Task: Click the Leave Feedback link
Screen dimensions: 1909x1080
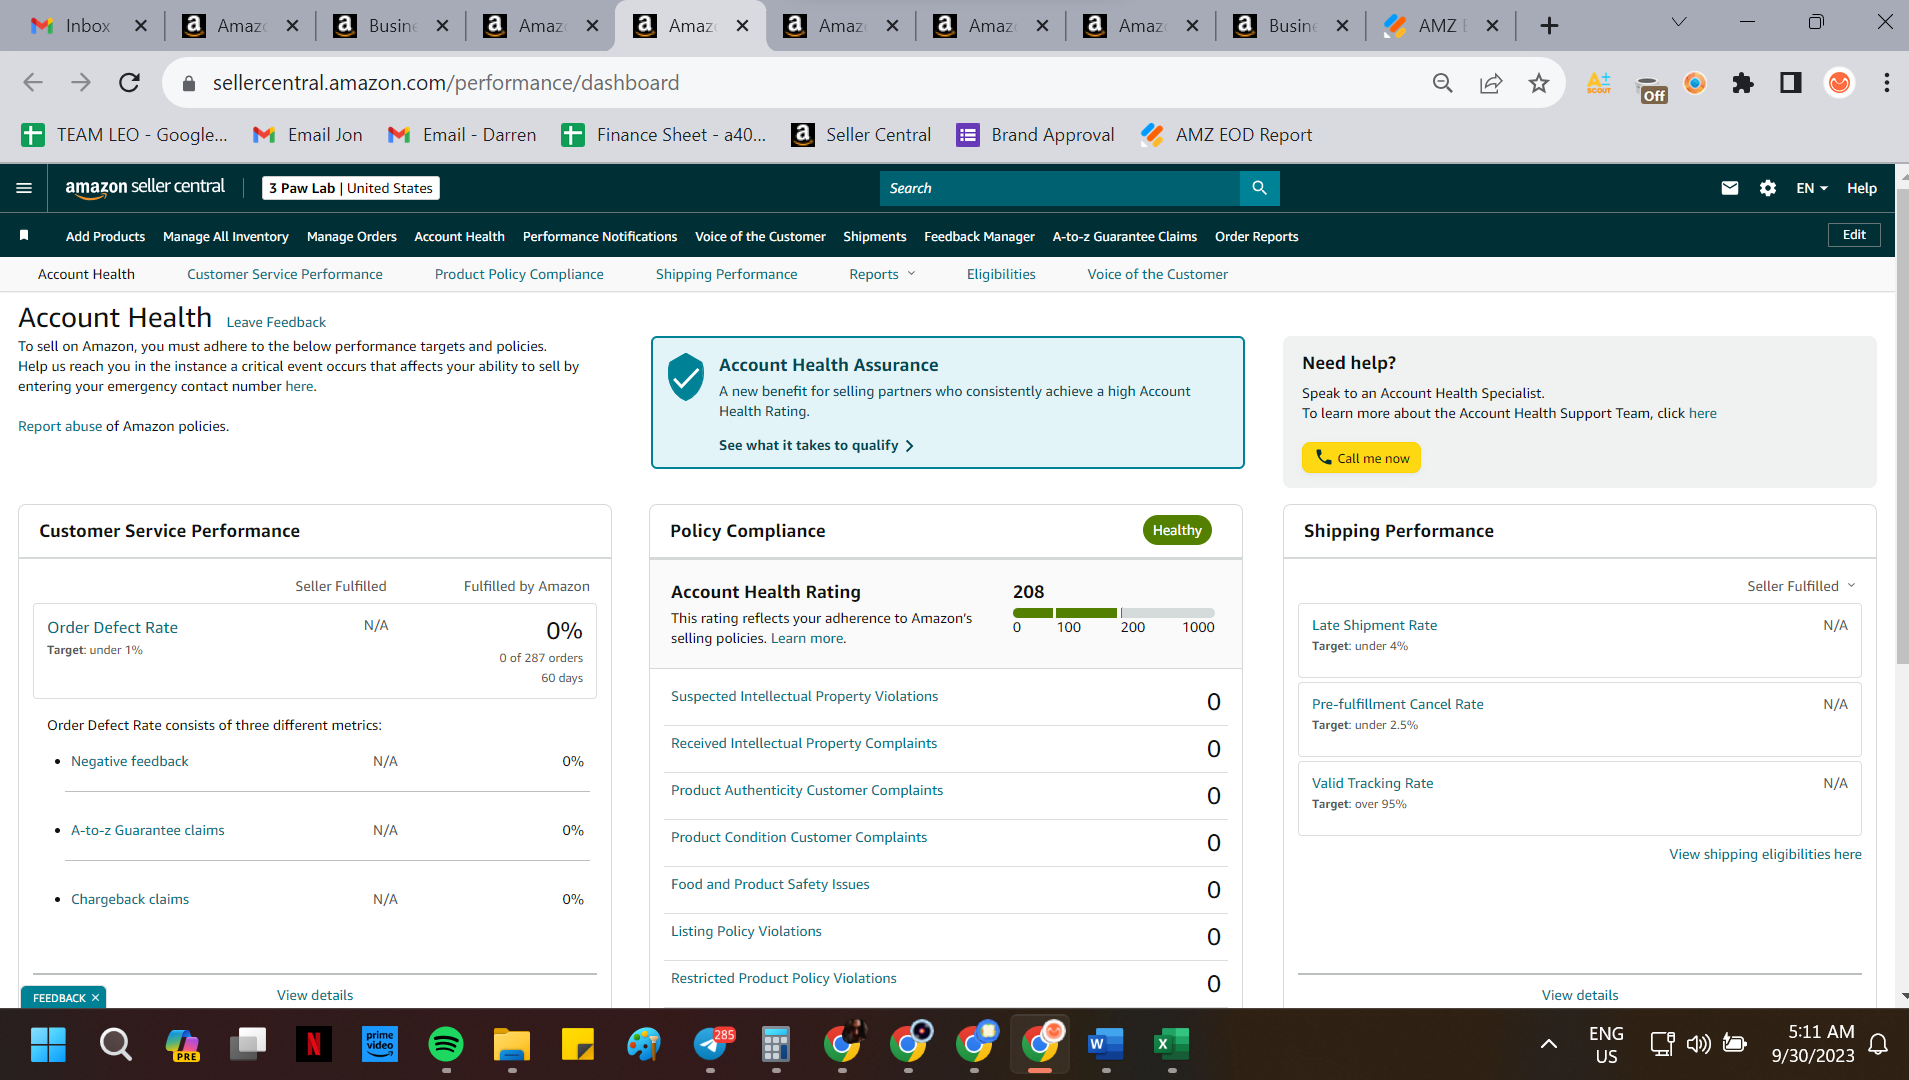Action: [x=276, y=322]
